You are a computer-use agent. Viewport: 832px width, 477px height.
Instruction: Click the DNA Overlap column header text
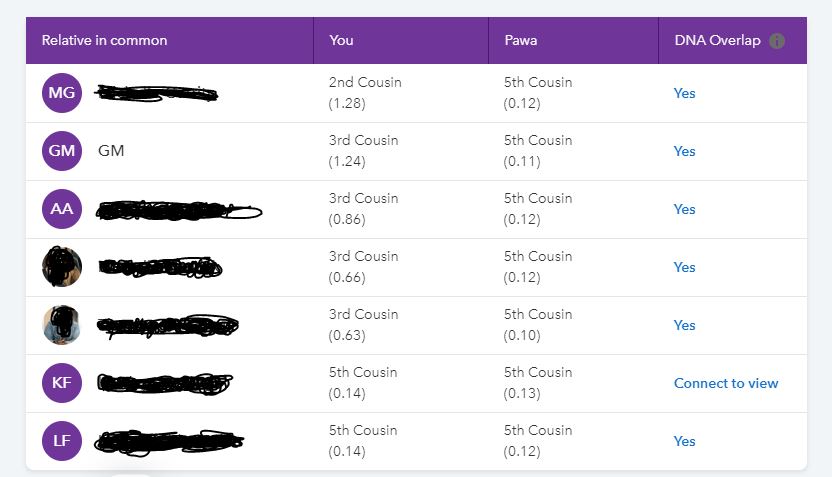point(717,41)
